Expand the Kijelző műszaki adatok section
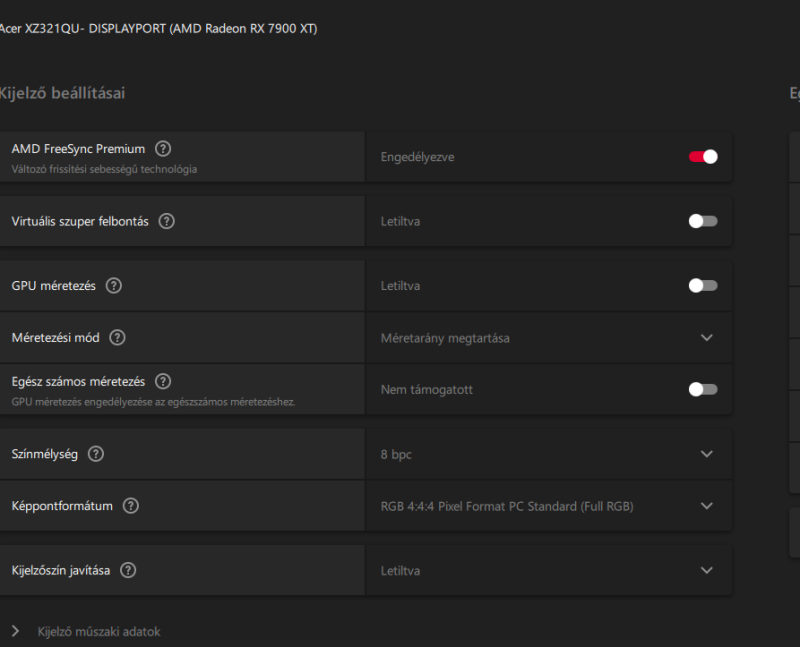The width and height of the screenshot is (800, 647). [x=15, y=631]
